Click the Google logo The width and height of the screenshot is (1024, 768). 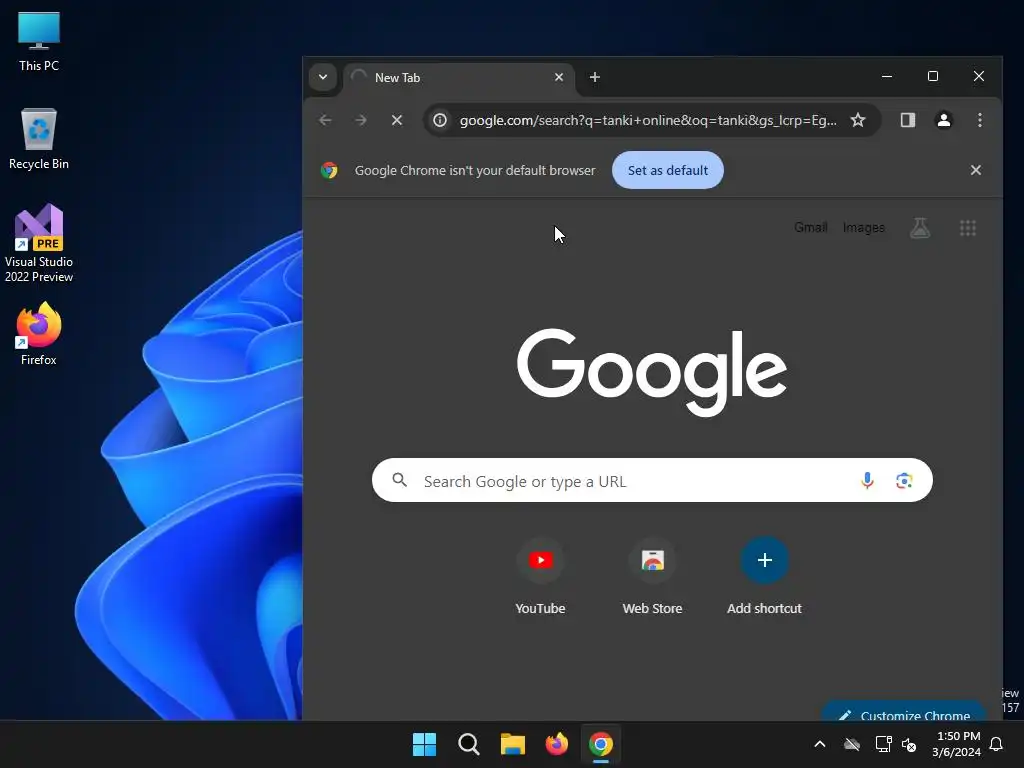[x=652, y=372]
